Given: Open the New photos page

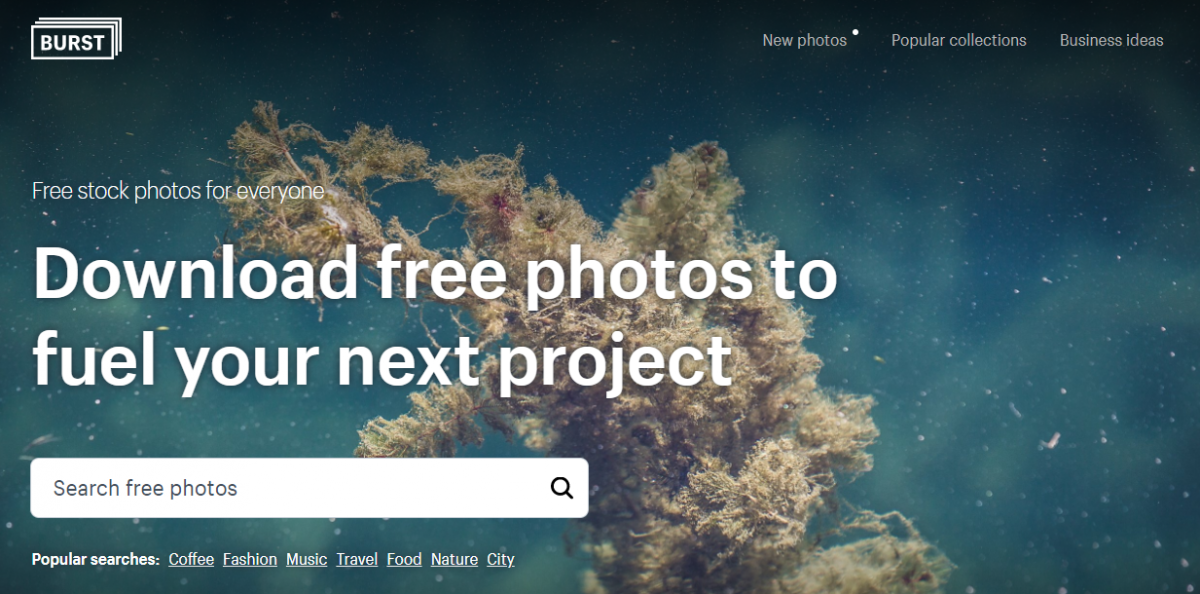Looking at the screenshot, I should [804, 40].
